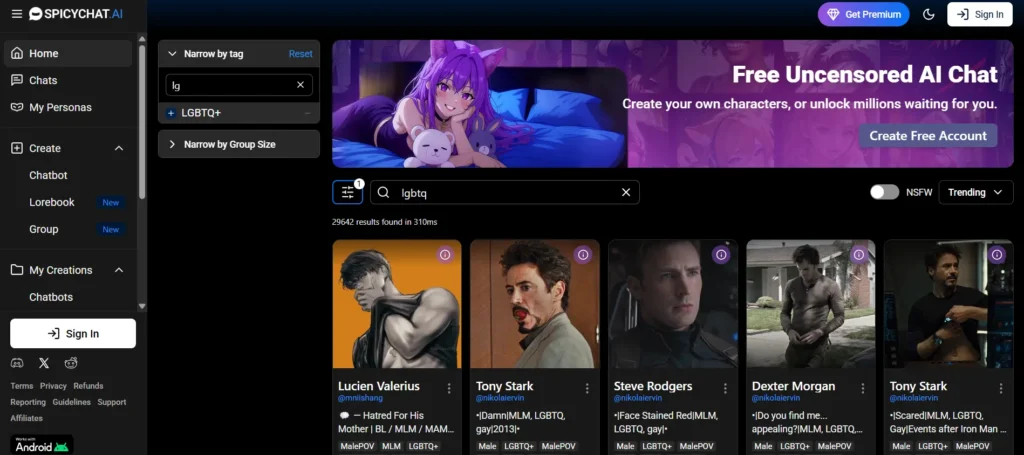Viewport: 1024px width, 455px height.
Task: Collapse the Create section in the sidebar
Action: [x=119, y=148]
